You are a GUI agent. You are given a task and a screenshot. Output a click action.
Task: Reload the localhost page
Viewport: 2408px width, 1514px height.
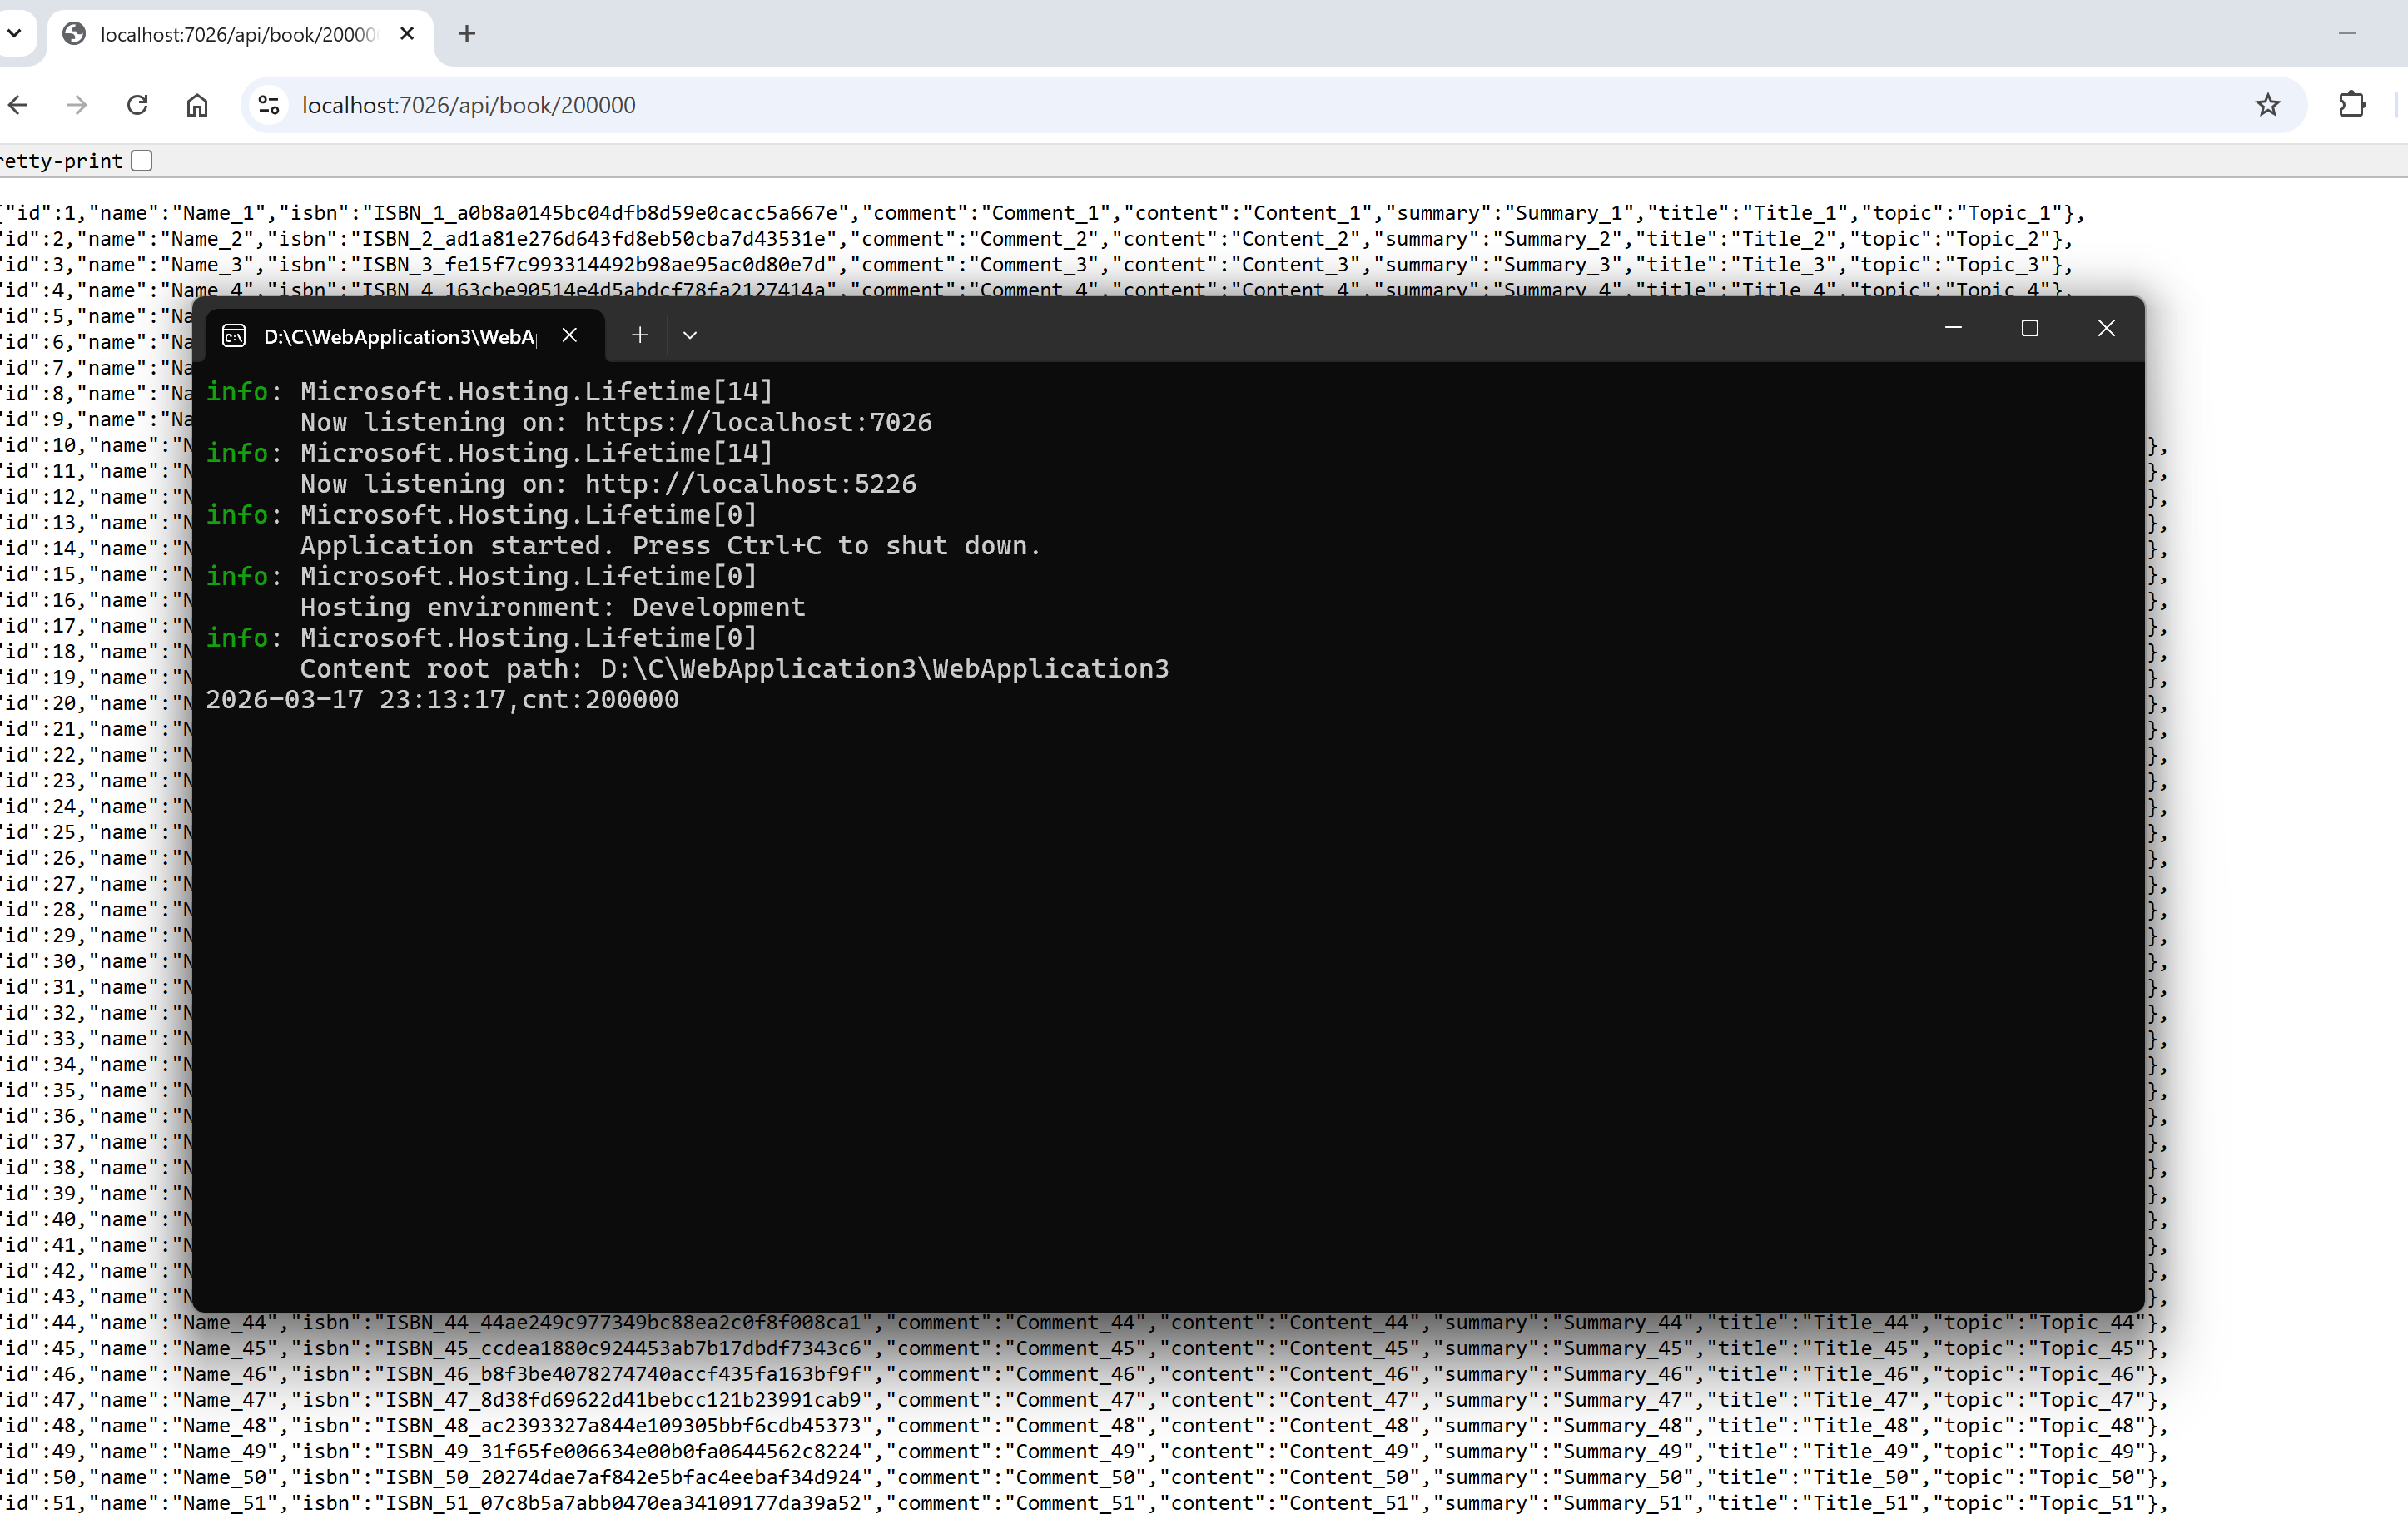137,105
